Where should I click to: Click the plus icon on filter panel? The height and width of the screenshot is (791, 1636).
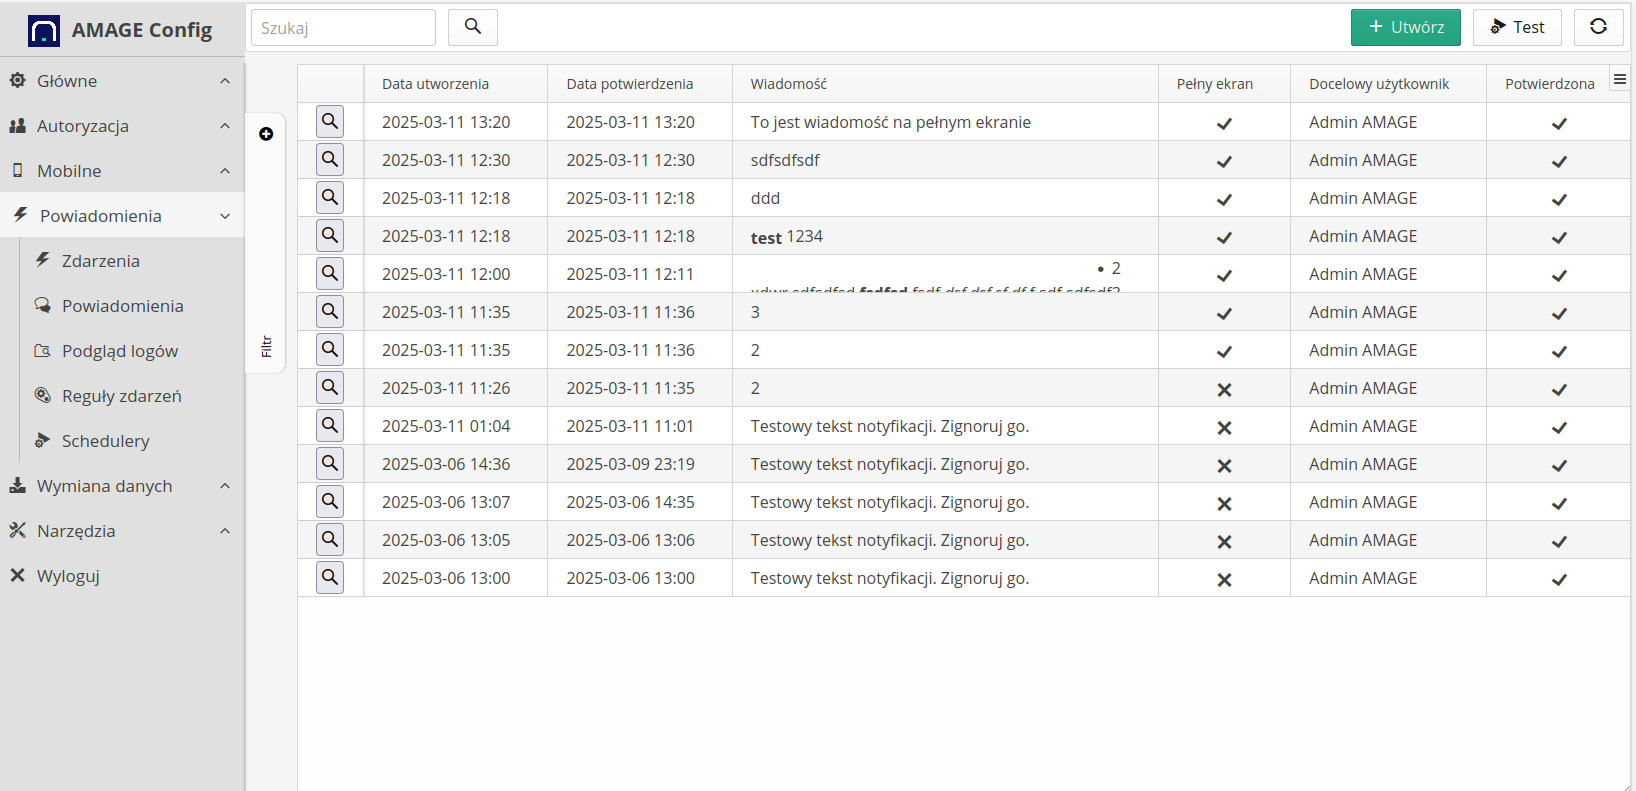[x=266, y=134]
